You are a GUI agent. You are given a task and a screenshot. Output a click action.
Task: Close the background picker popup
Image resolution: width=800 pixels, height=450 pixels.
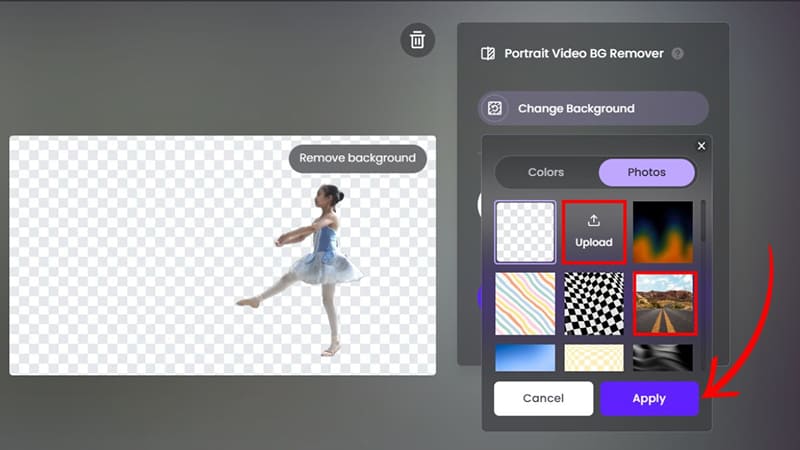click(701, 146)
